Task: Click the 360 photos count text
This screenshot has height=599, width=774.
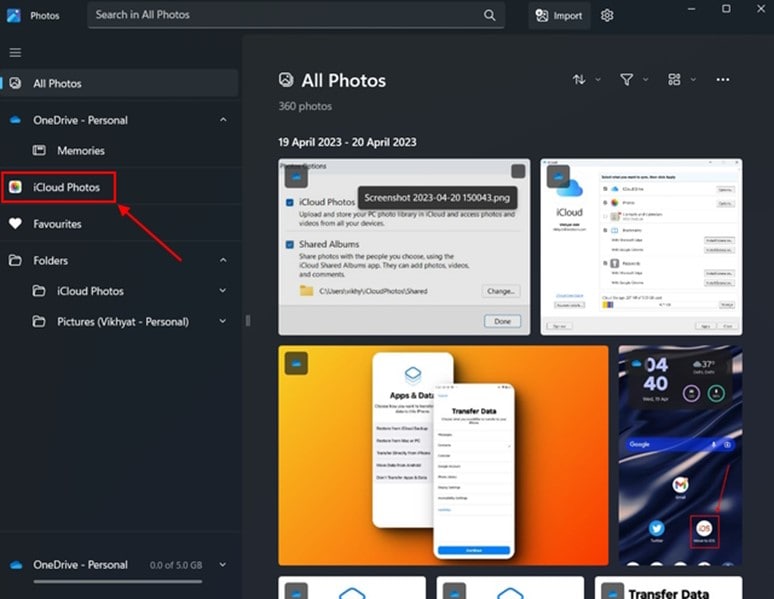Action: tap(305, 106)
